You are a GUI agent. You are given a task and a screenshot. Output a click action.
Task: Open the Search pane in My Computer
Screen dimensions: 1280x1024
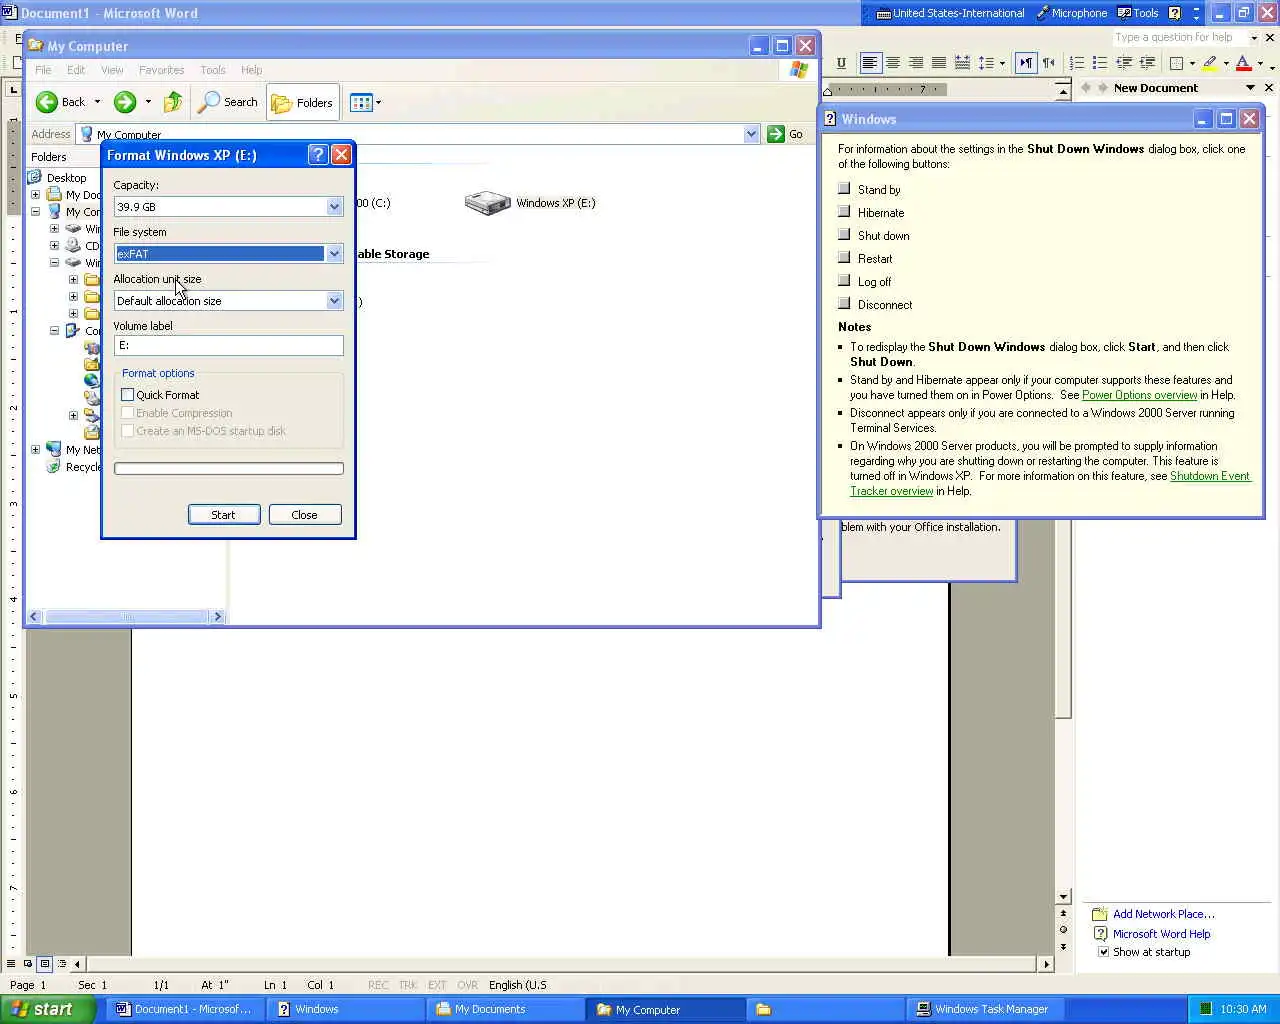click(x=228, y=102)
